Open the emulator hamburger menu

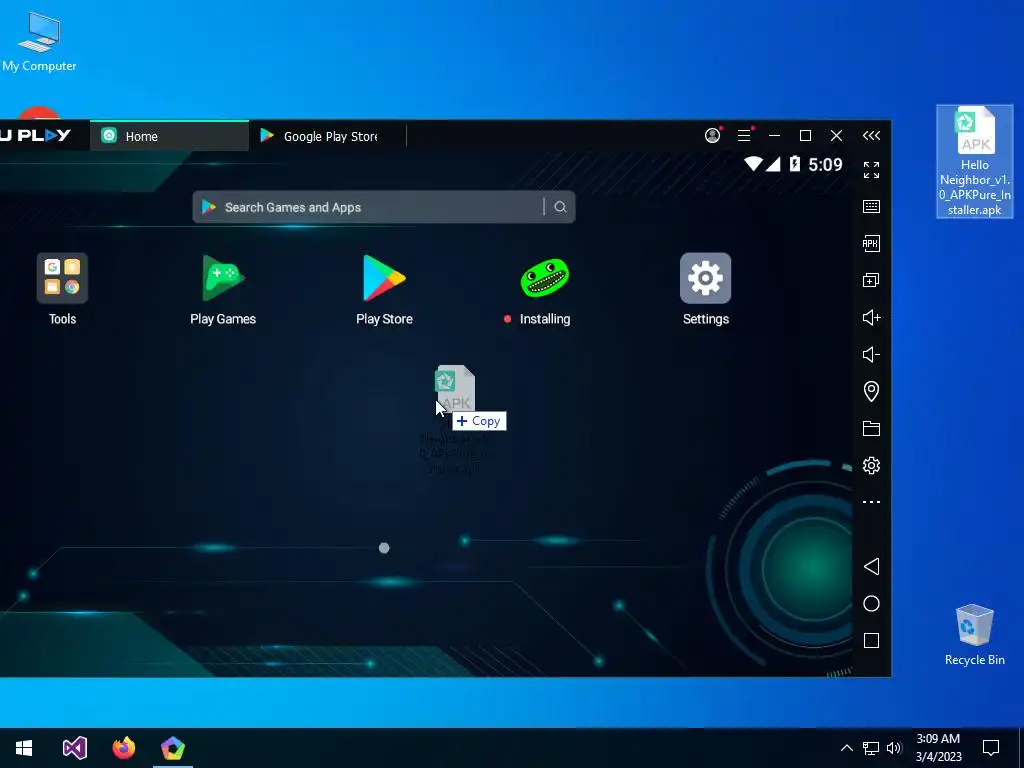tap(744, 135)
